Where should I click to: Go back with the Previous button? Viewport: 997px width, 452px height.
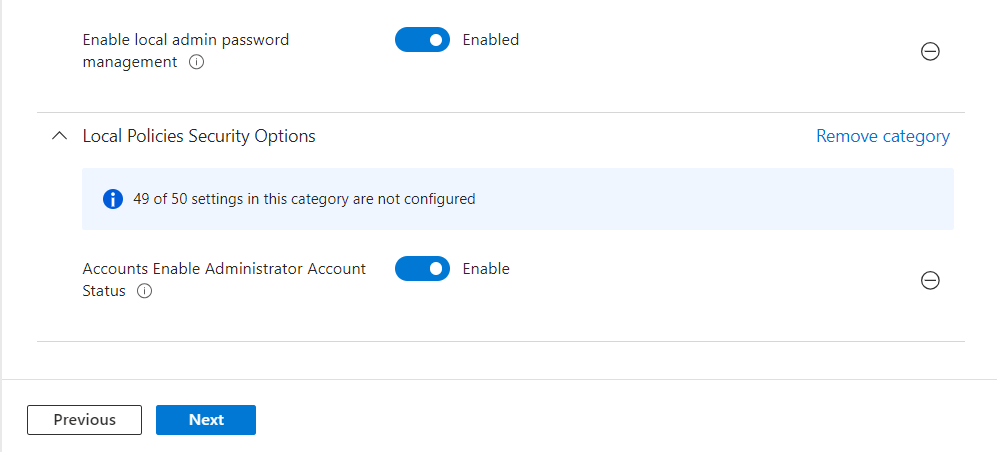pyautogui.click(x=85, y=420)
